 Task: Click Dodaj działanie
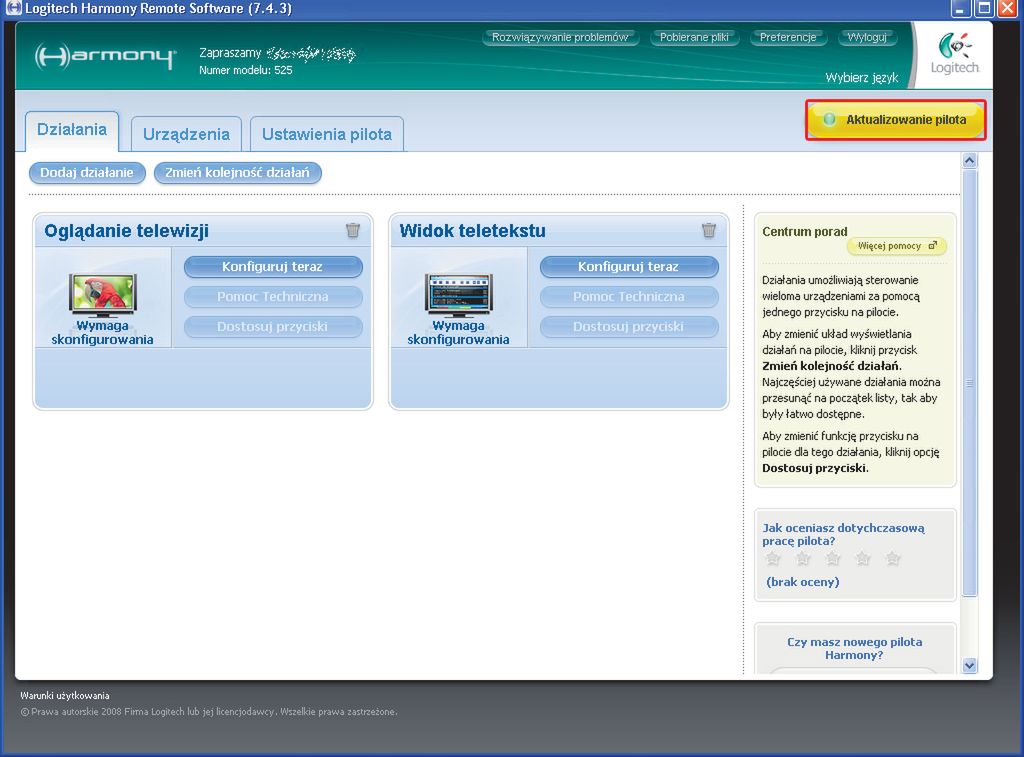point(87,172)
